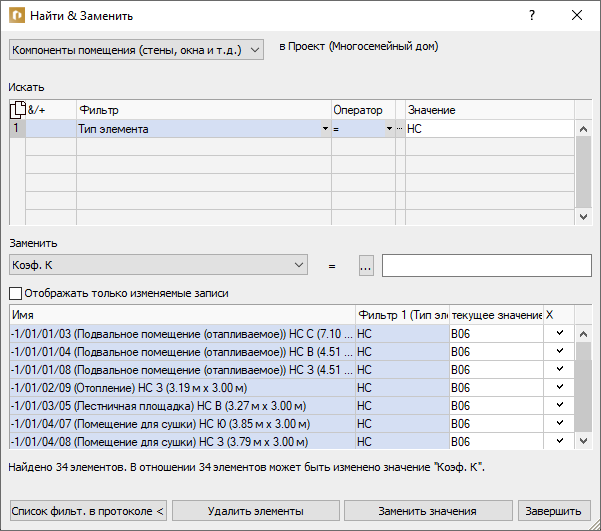Toggle checkmark for row -1/01/01/03
This screenshot has height=531, width=601.
point(560,333)
